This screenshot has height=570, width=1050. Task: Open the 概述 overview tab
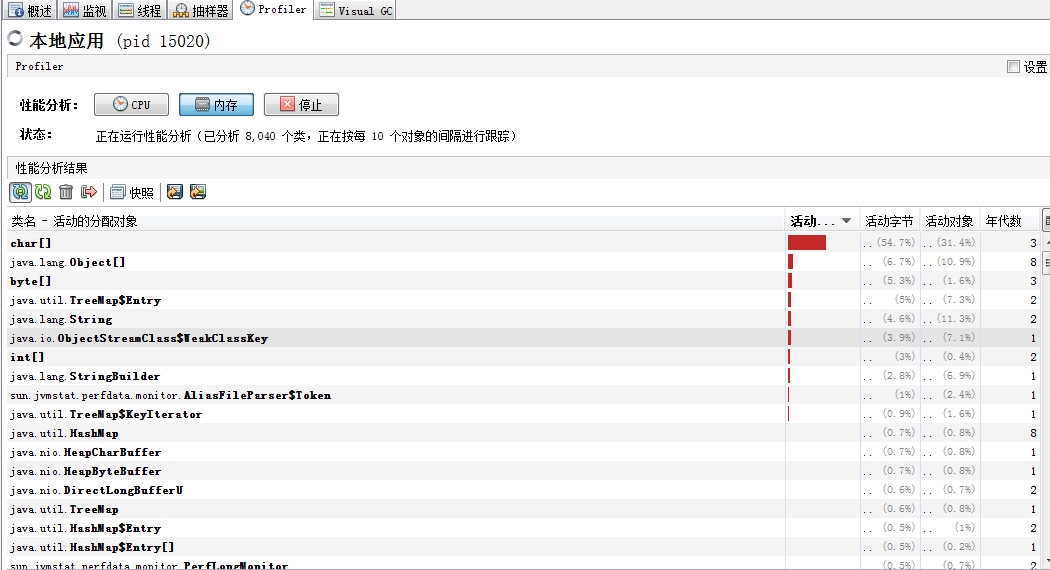30,10
